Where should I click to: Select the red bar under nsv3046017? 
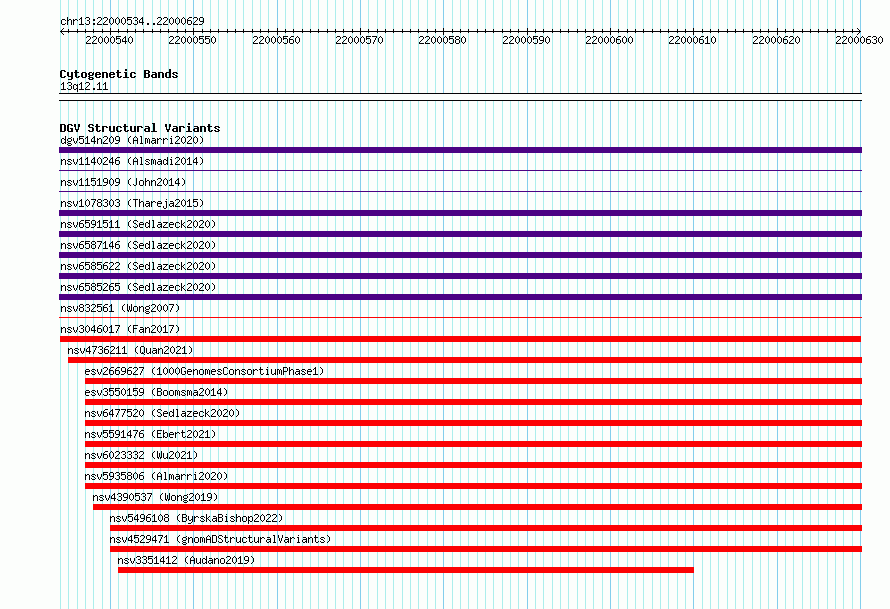click(460, 339)
